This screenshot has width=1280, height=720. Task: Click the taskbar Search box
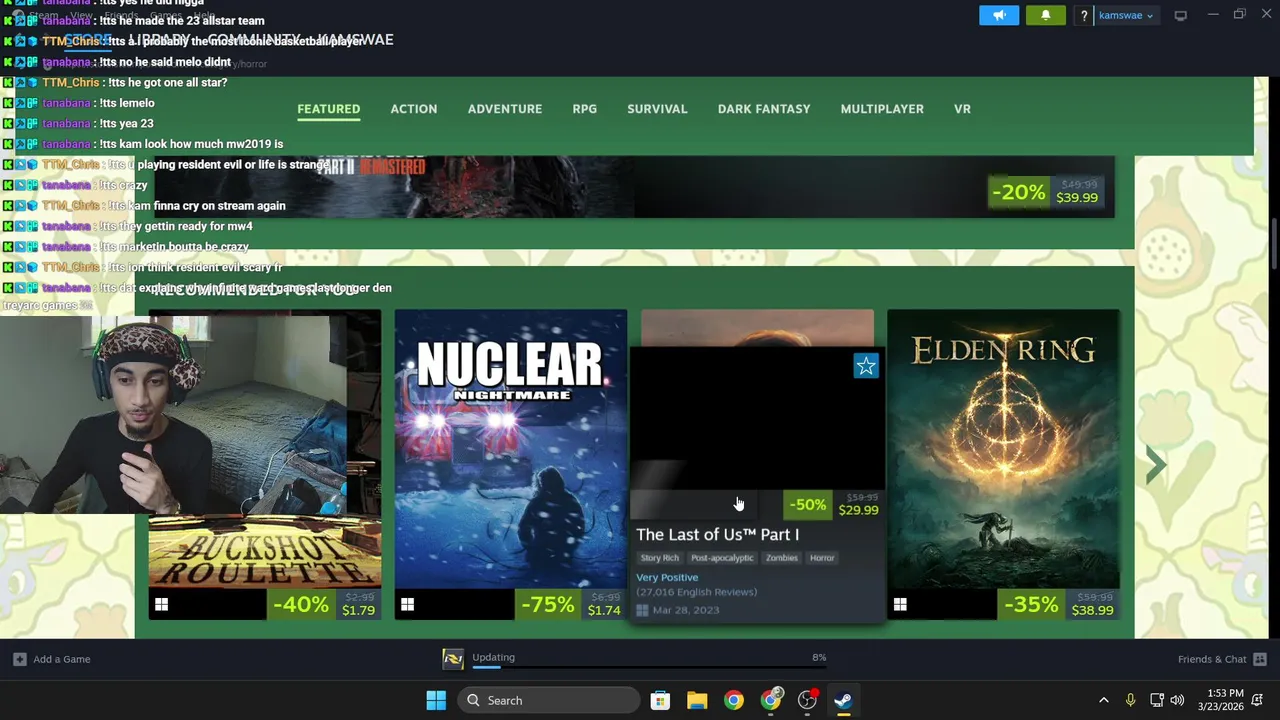(549, 700)
